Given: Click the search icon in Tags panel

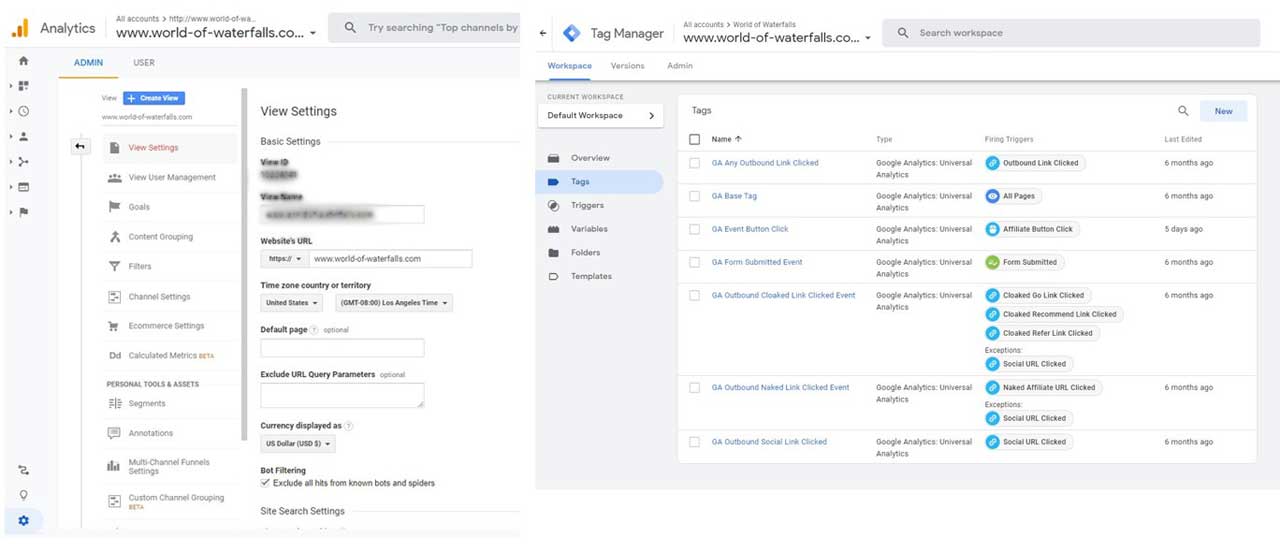Looking at the screenshot, I should click(1183, 111).
